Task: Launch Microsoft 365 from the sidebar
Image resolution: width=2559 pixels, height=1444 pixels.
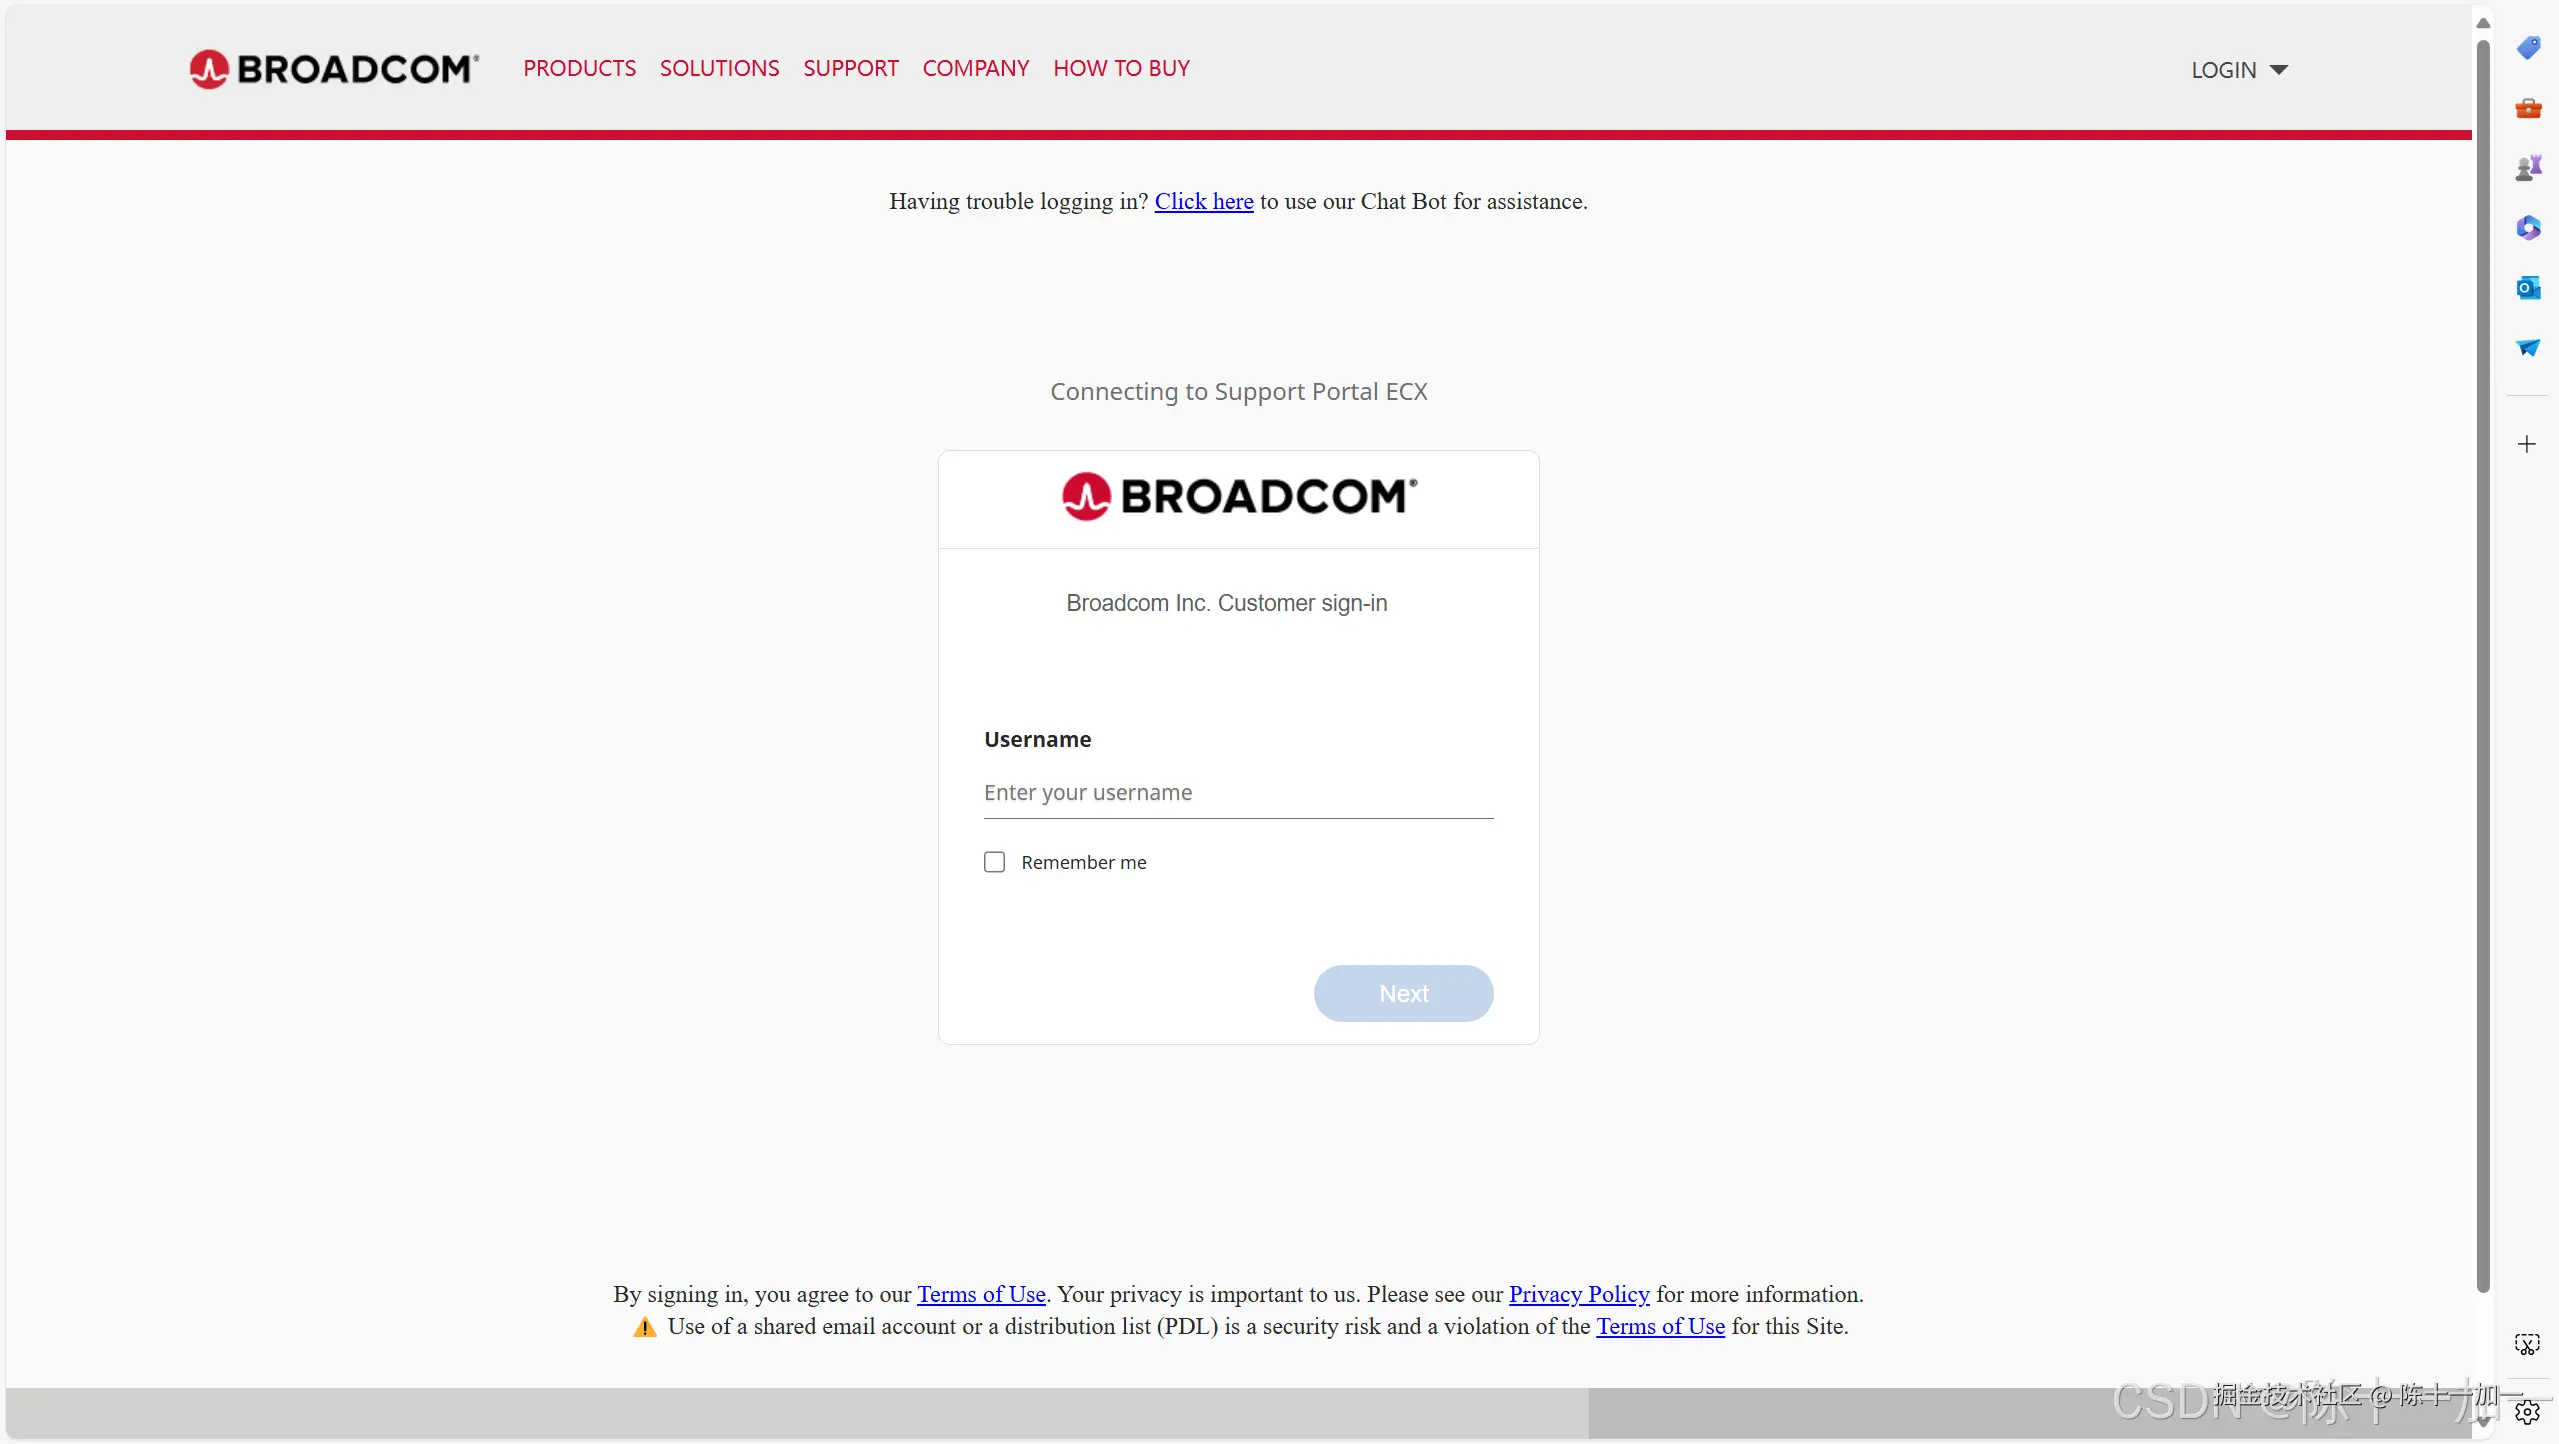Action: click(x=2527, y=228)
